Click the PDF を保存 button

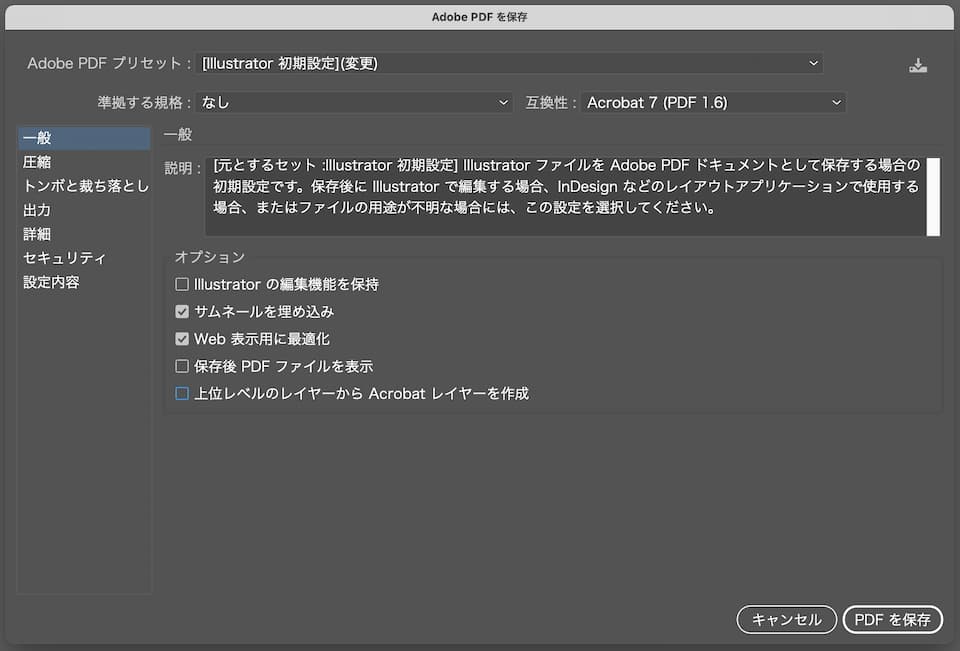pyautogui.click(x=892, y=620)
